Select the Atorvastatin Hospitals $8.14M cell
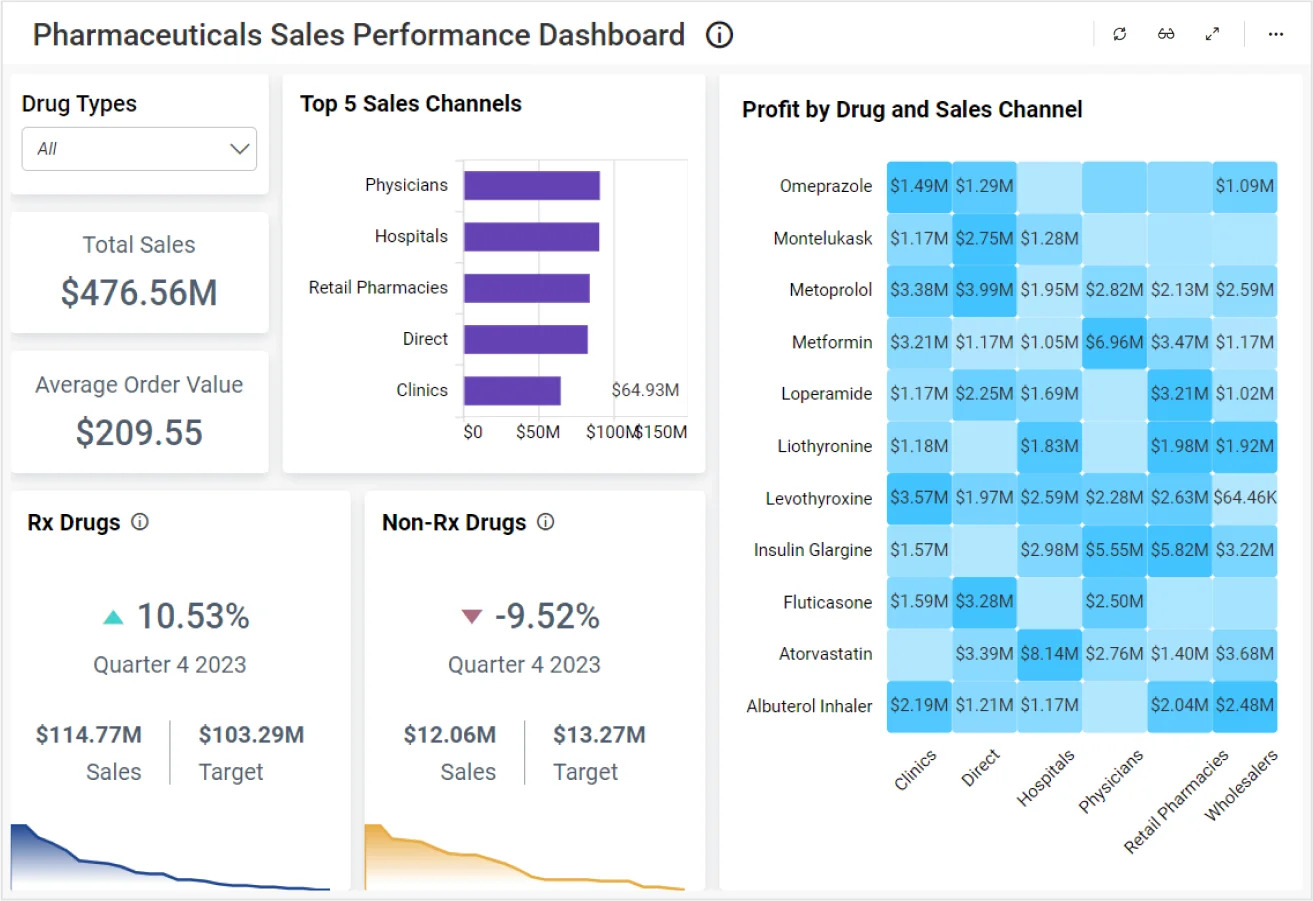 coord(1049,655)
